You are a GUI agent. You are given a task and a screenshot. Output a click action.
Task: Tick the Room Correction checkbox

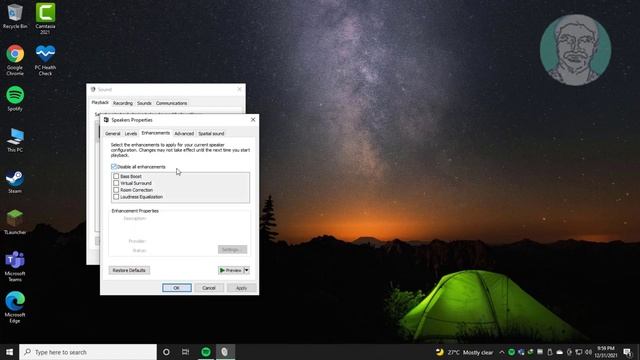tap(116, 190)
